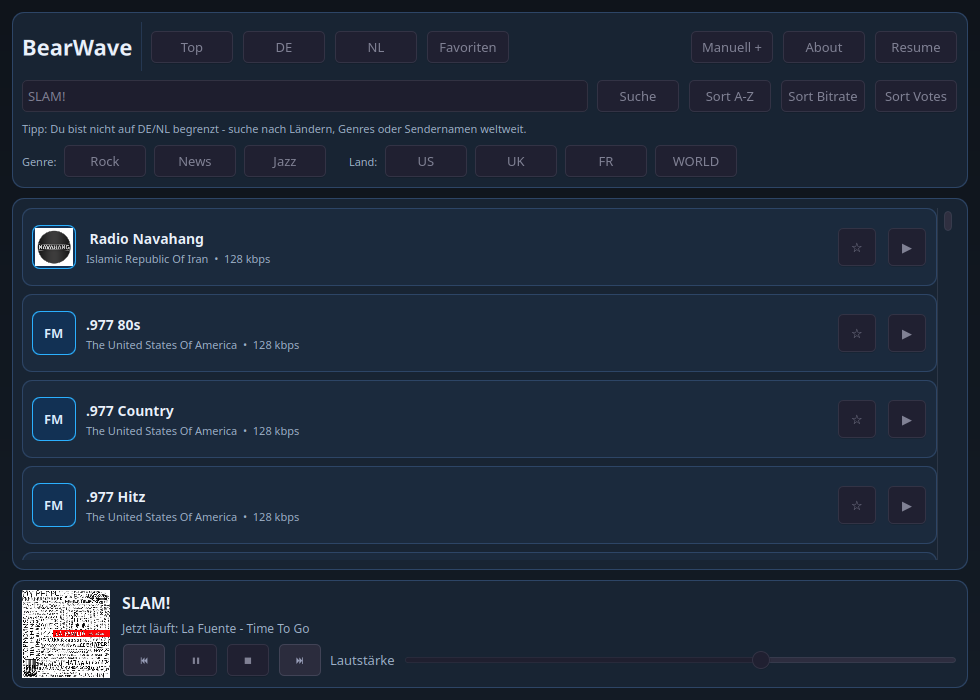Viewport: 980px width, 700px height.
Task: Open the About page
Action: (824, 48)
